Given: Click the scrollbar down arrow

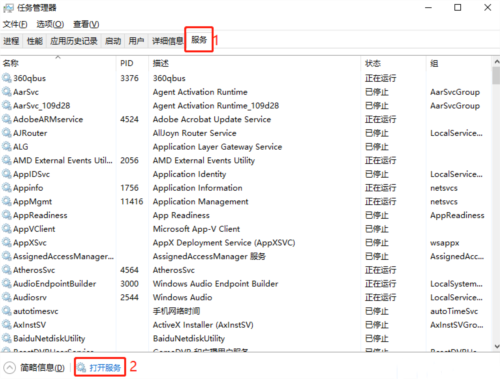Looking at the screenshot, I should click(x=496, y=347).
